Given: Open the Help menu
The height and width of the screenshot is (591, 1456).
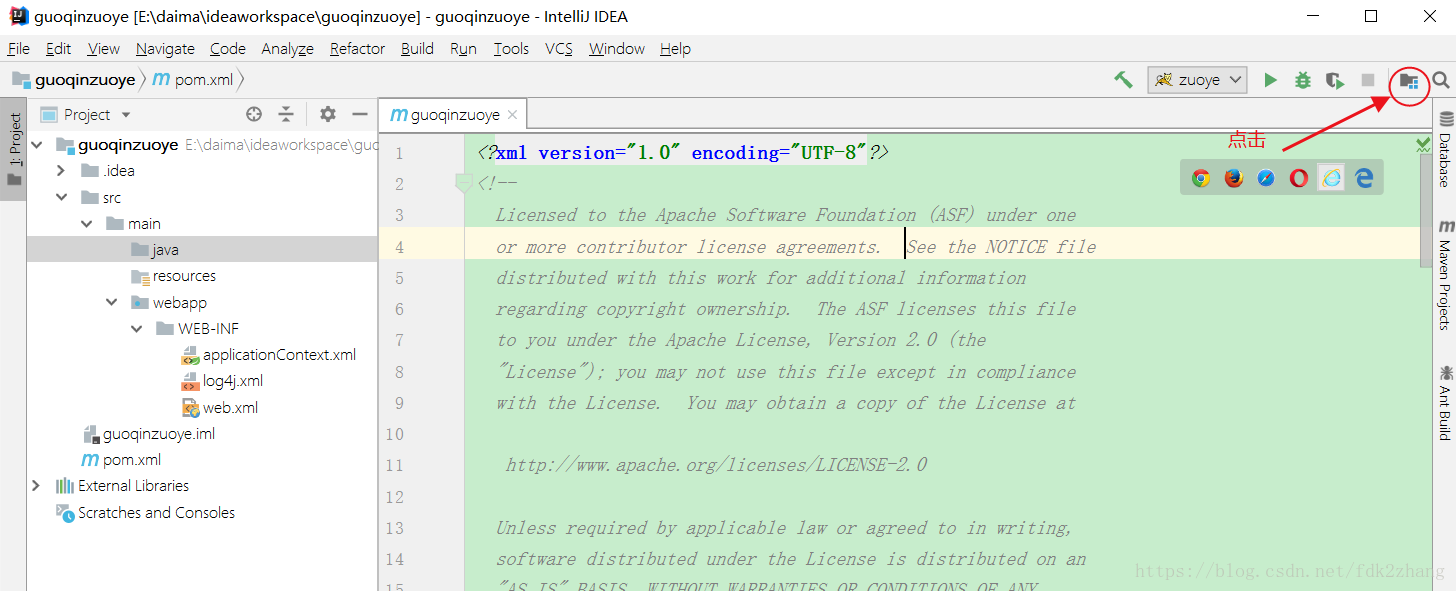Looking at the screenshot, I should point(676,48).
